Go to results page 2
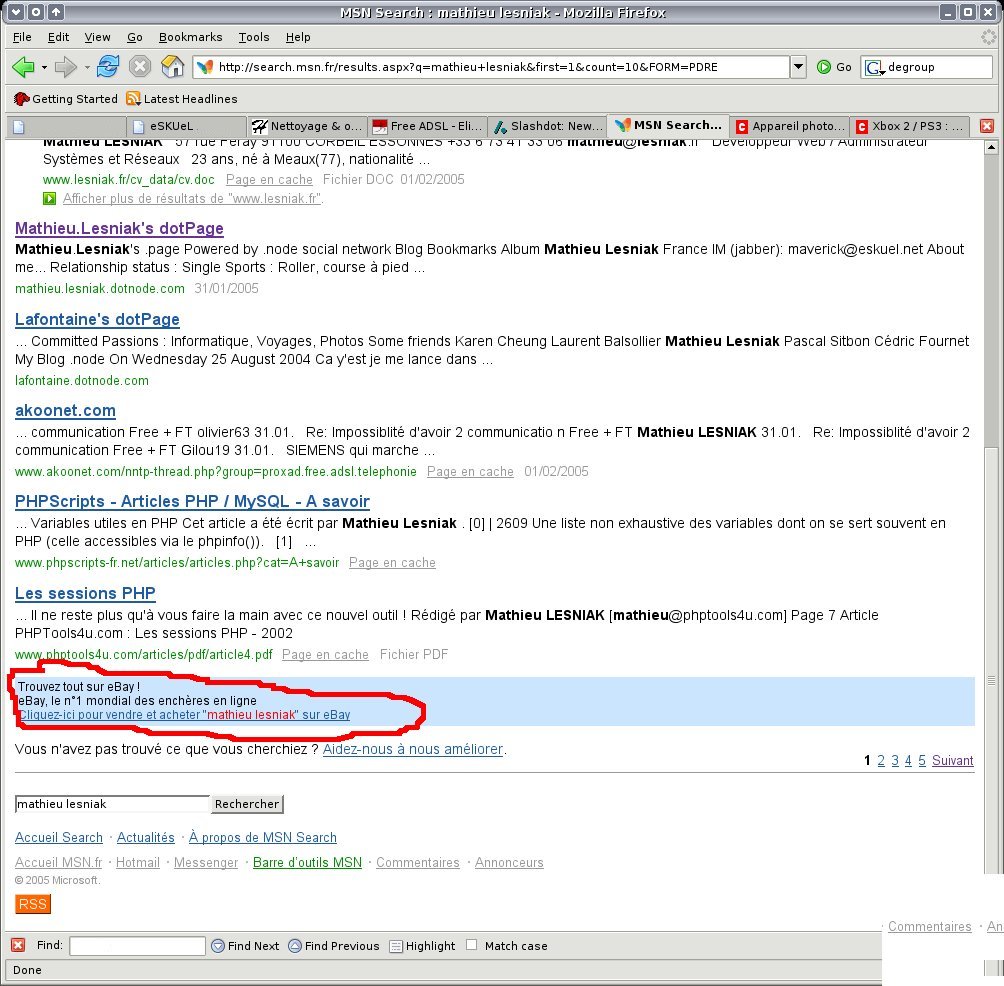The width and height of the screenshot is (1004, 986). coord(881,761)
